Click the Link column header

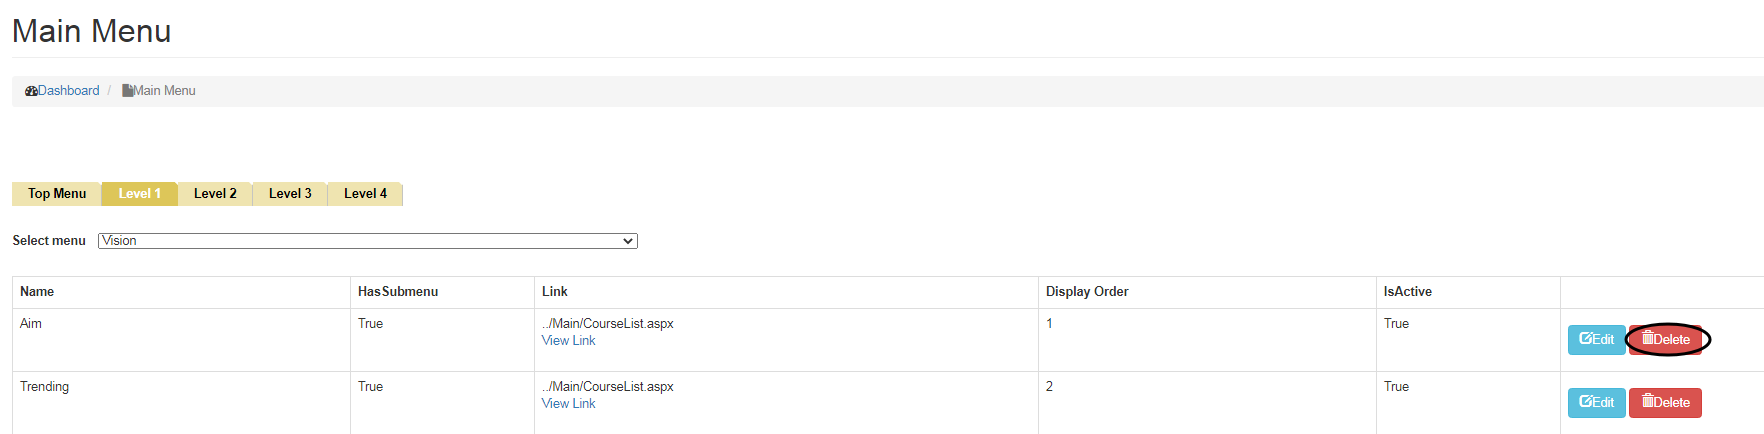point(554,292)
